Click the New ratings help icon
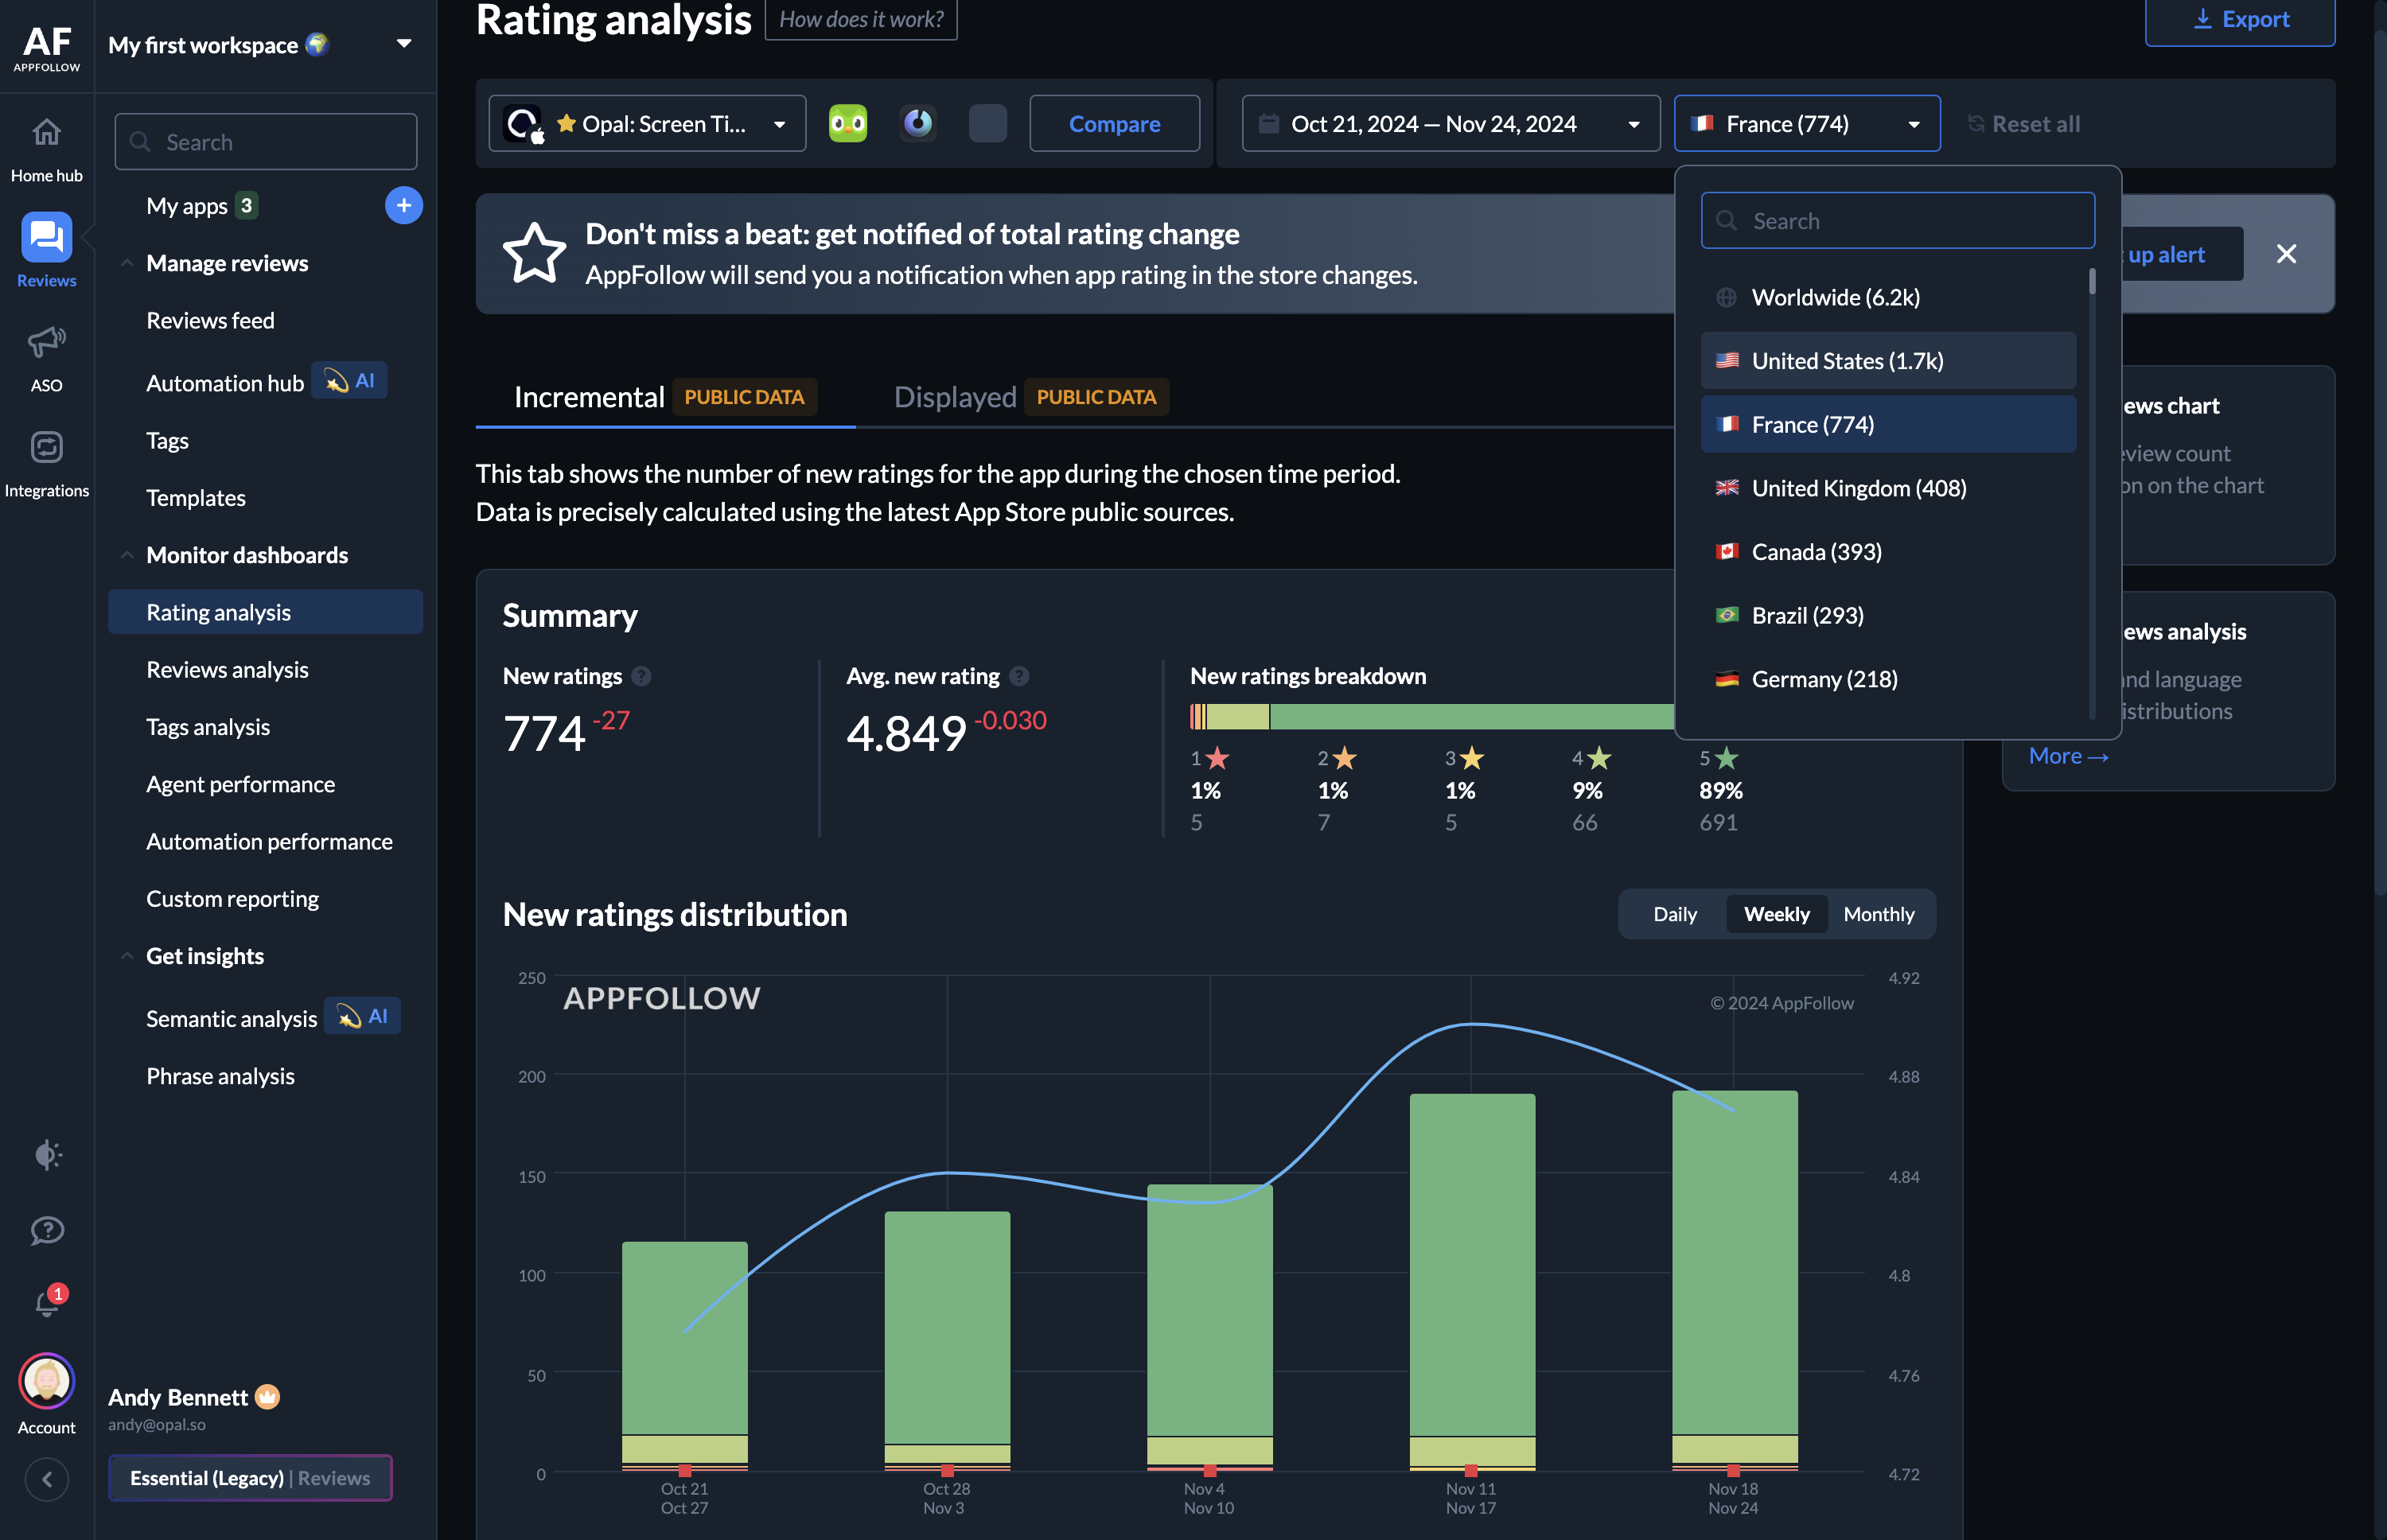Viewport: 2387px width, 1540px height. [641, 677]
